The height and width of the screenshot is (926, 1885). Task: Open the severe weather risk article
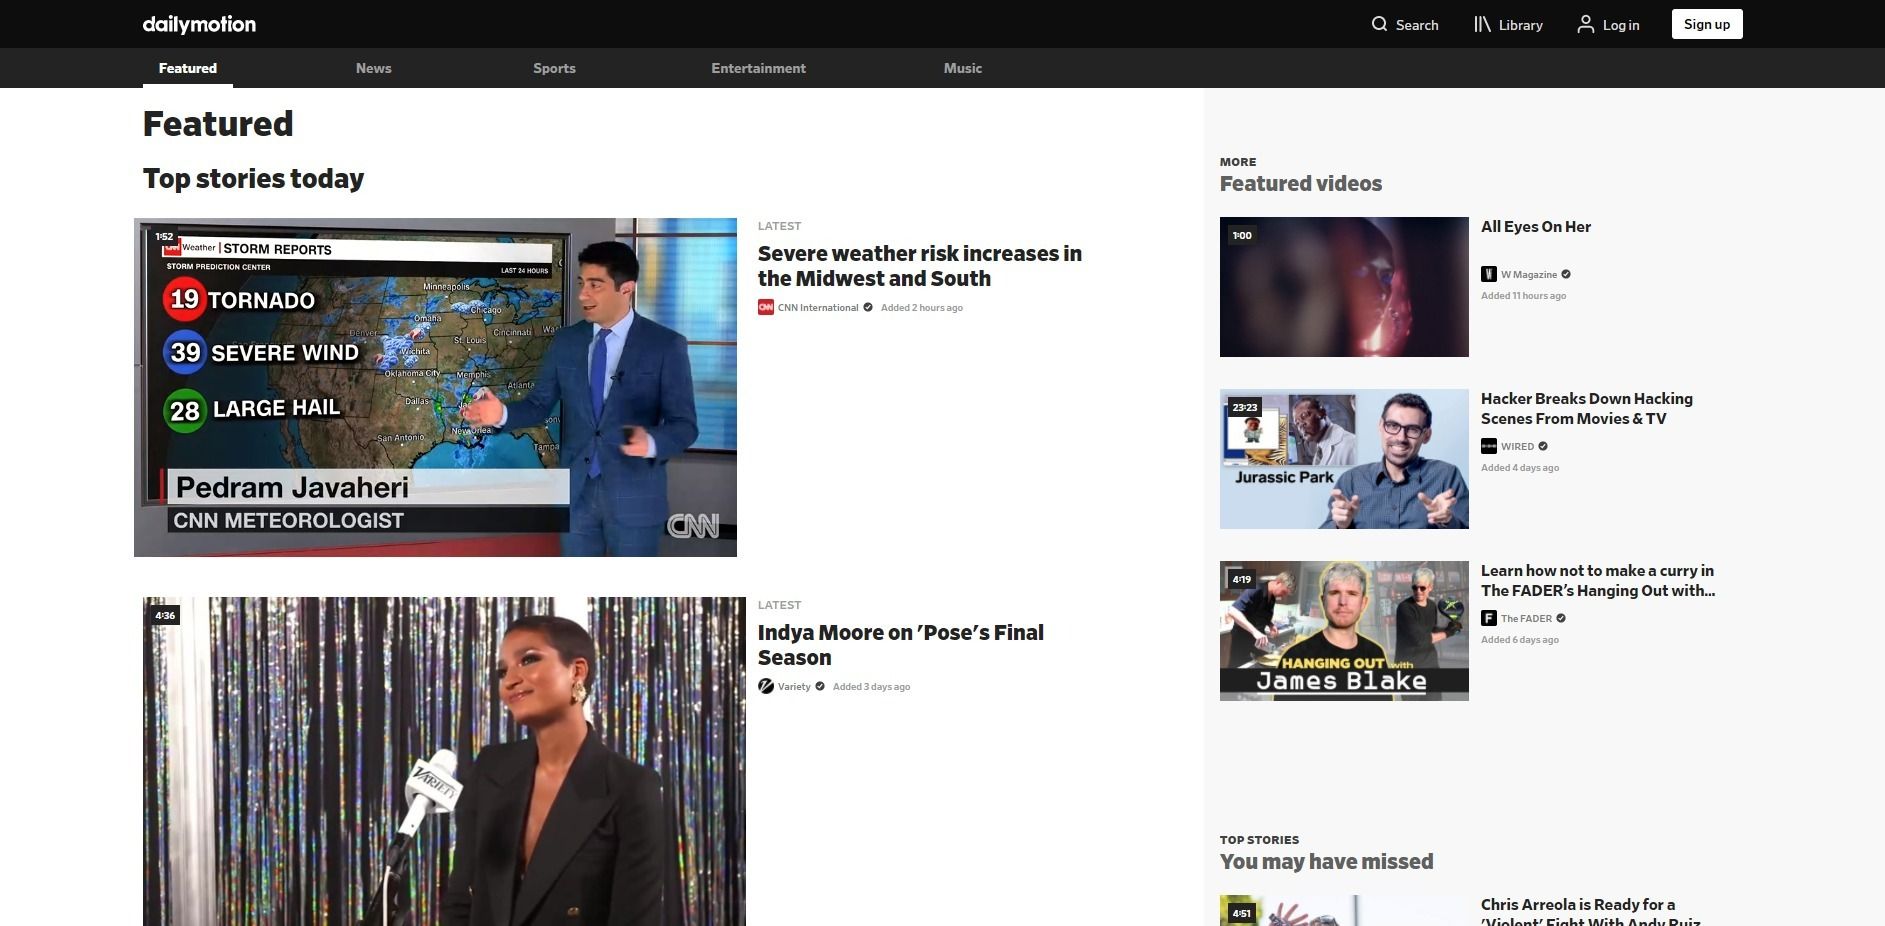click(918, 266)
